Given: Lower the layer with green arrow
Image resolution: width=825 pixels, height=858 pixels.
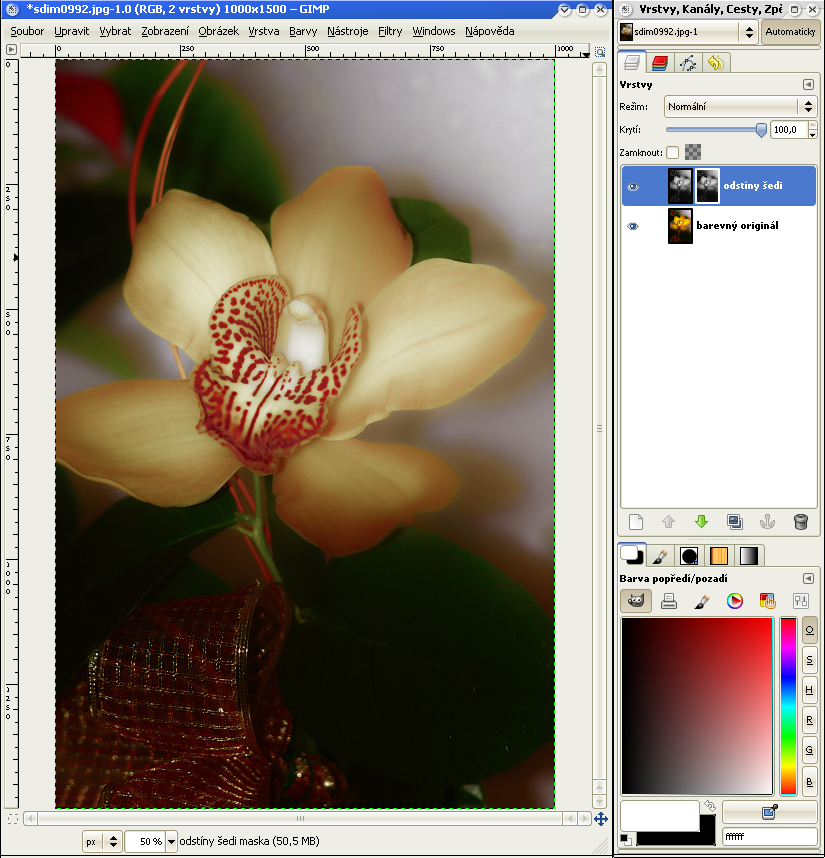Looking at the screenshot, I should [701, 521].
